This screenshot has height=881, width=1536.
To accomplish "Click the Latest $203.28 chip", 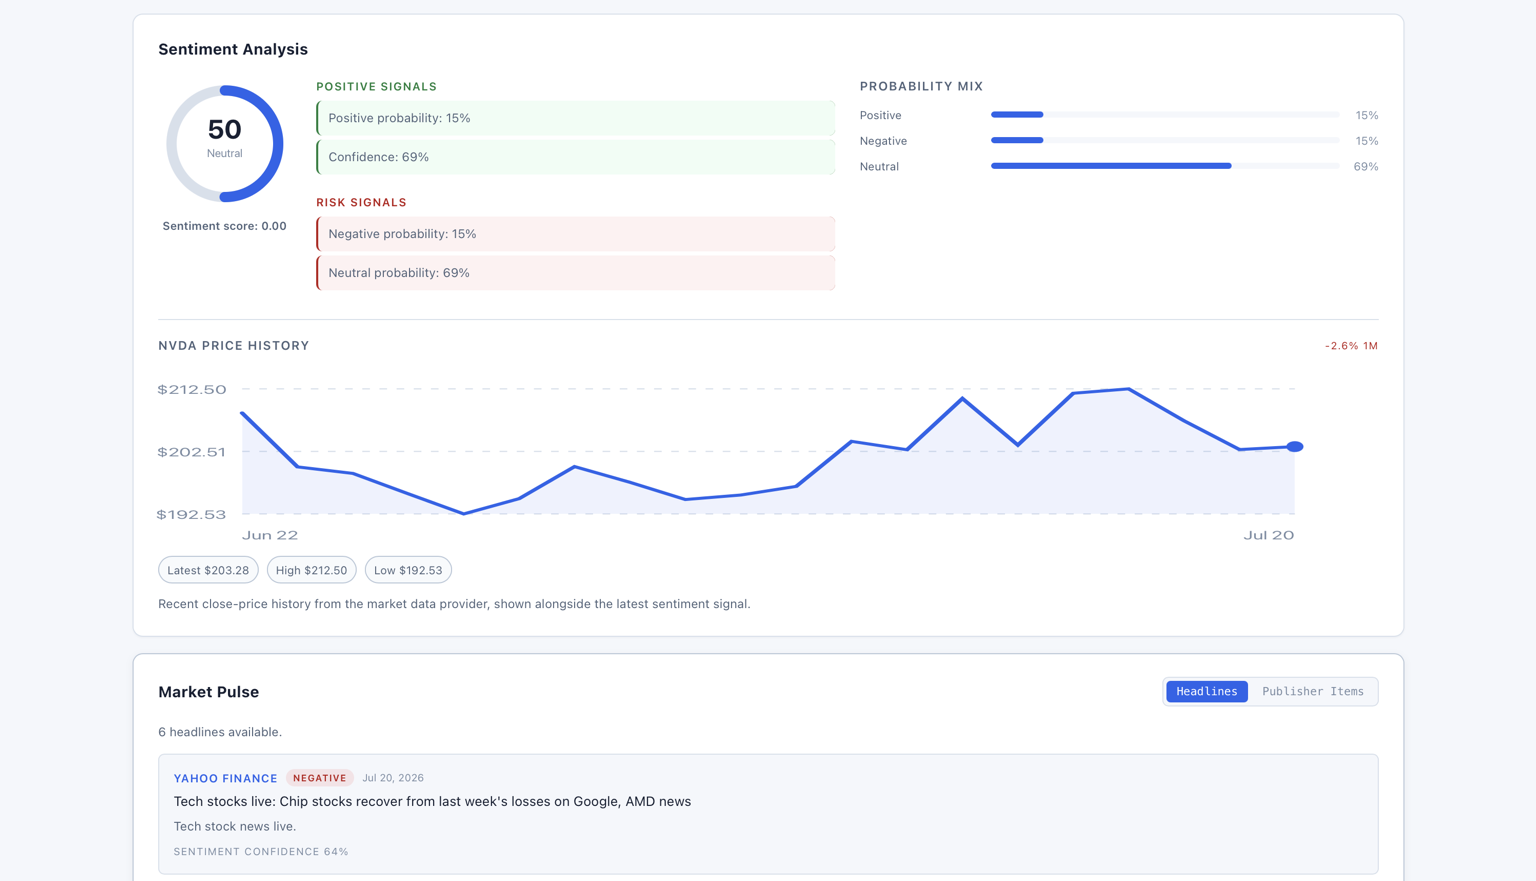I will tap(208, 570).
